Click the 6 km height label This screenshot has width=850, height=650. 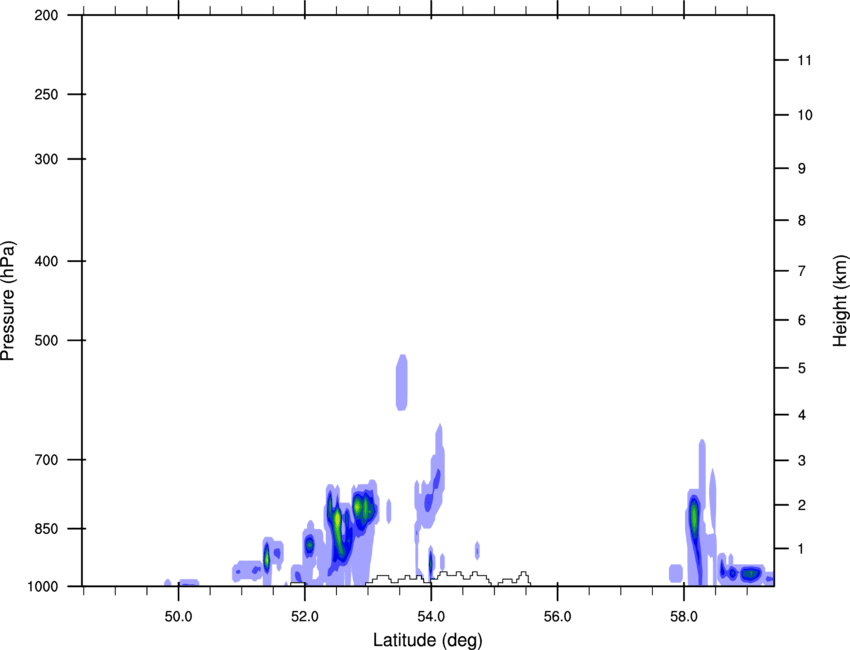pos(802,320)
